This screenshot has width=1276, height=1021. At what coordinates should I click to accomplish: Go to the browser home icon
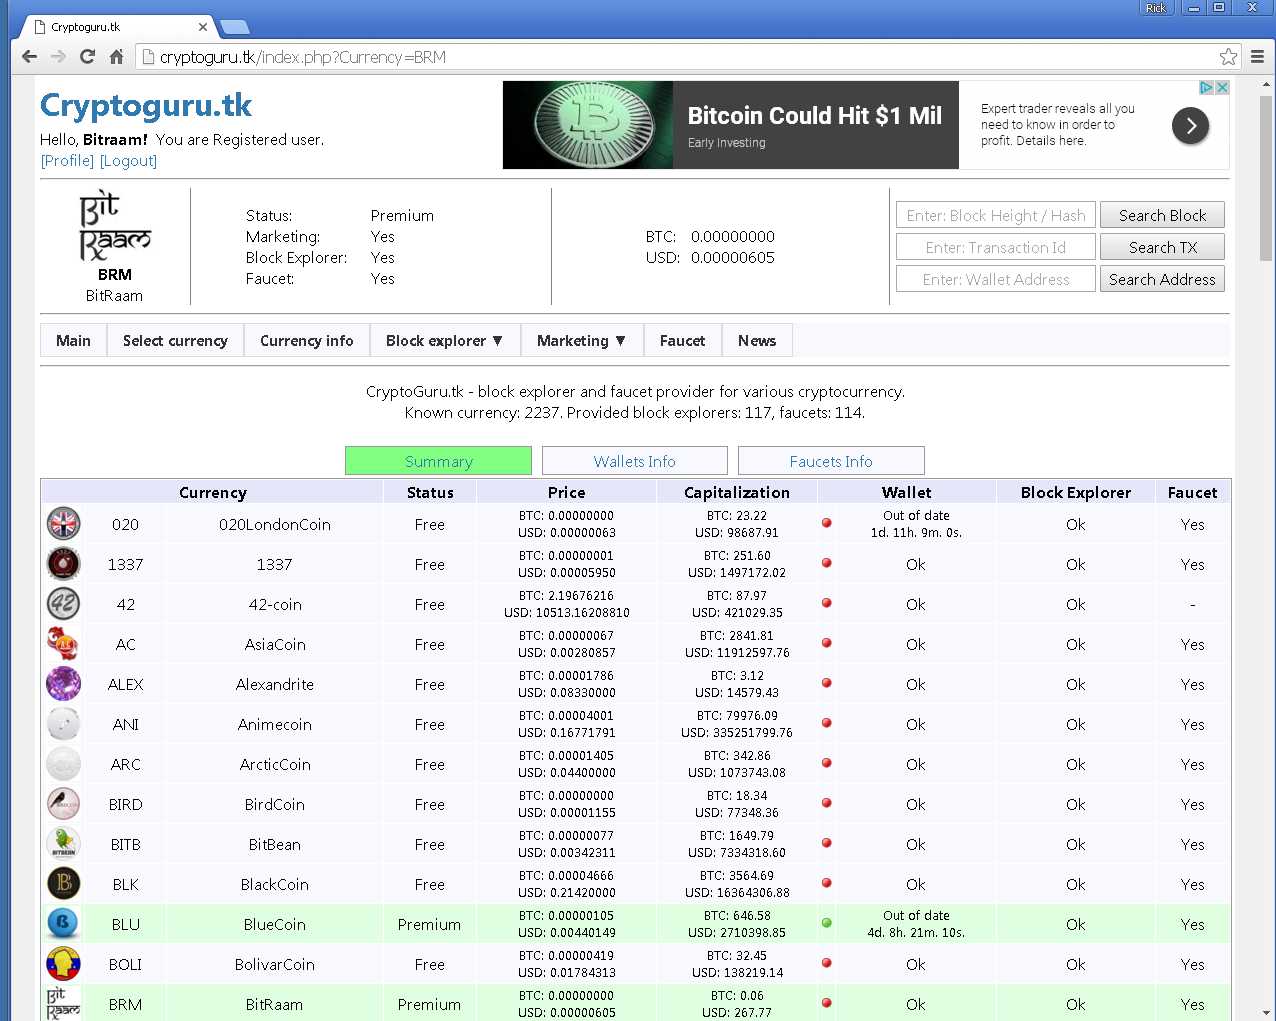[x=116, y=57]
